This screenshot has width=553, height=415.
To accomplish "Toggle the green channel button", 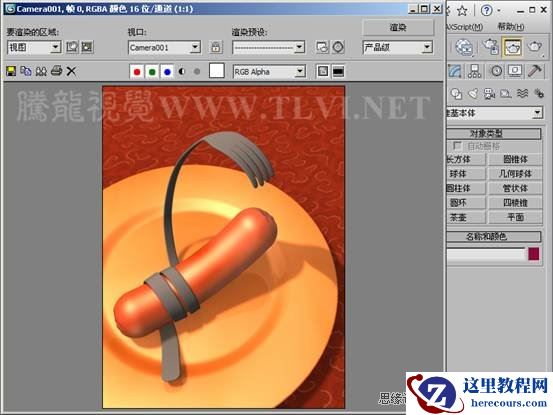I will [x=152, y=72].
